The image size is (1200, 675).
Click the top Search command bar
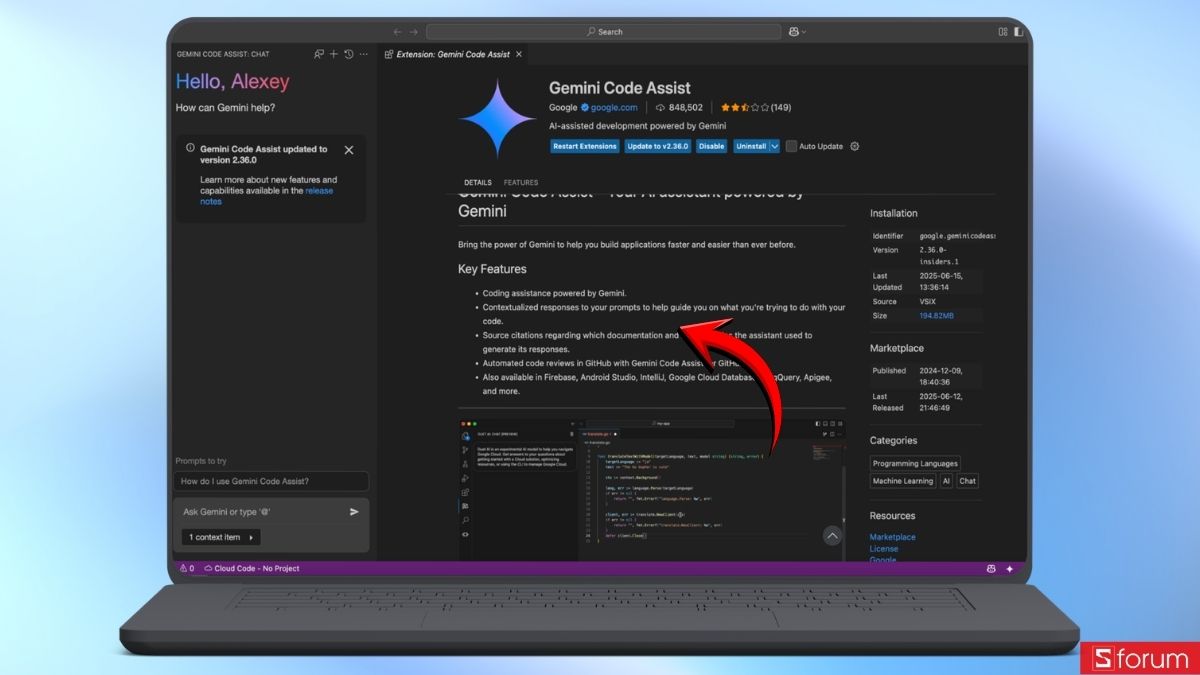603,32
